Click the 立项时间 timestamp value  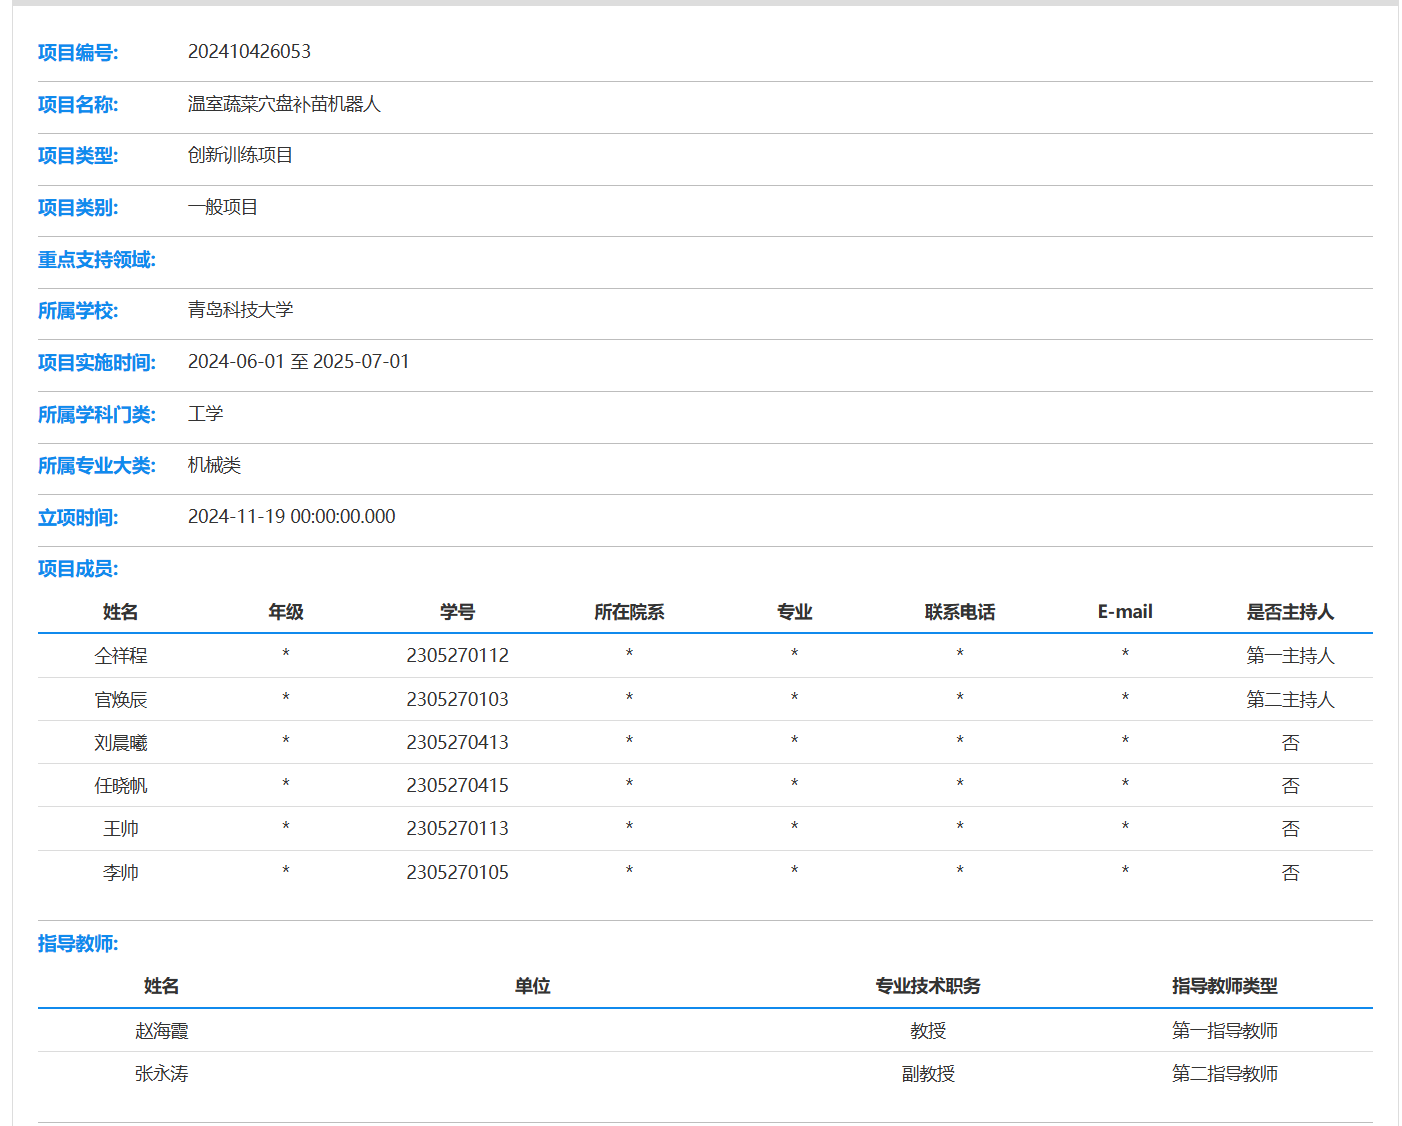tap(291, 517)
